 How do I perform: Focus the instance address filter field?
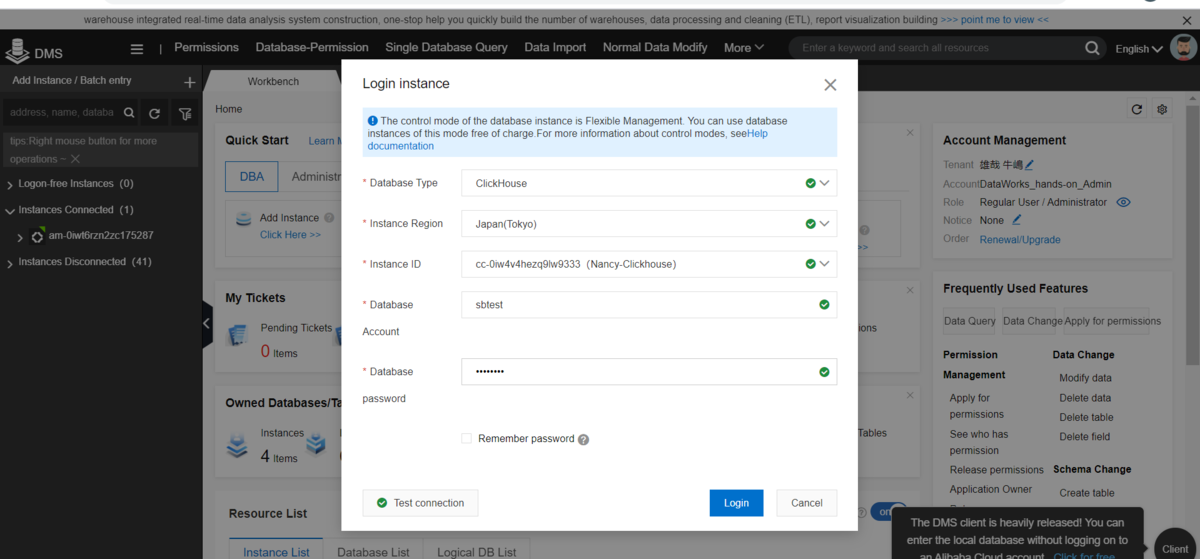pos(62,113)
